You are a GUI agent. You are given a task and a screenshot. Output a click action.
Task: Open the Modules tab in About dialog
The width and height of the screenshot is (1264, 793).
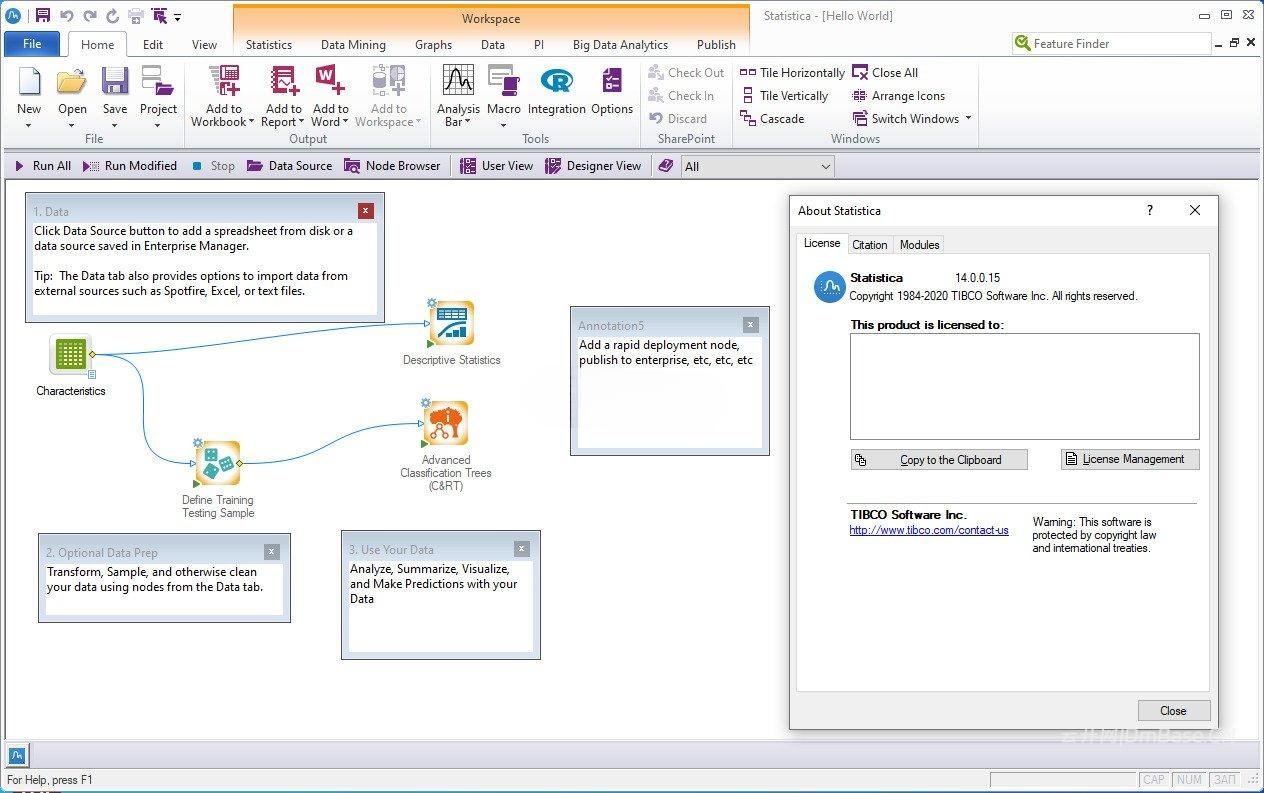point(919,245)
